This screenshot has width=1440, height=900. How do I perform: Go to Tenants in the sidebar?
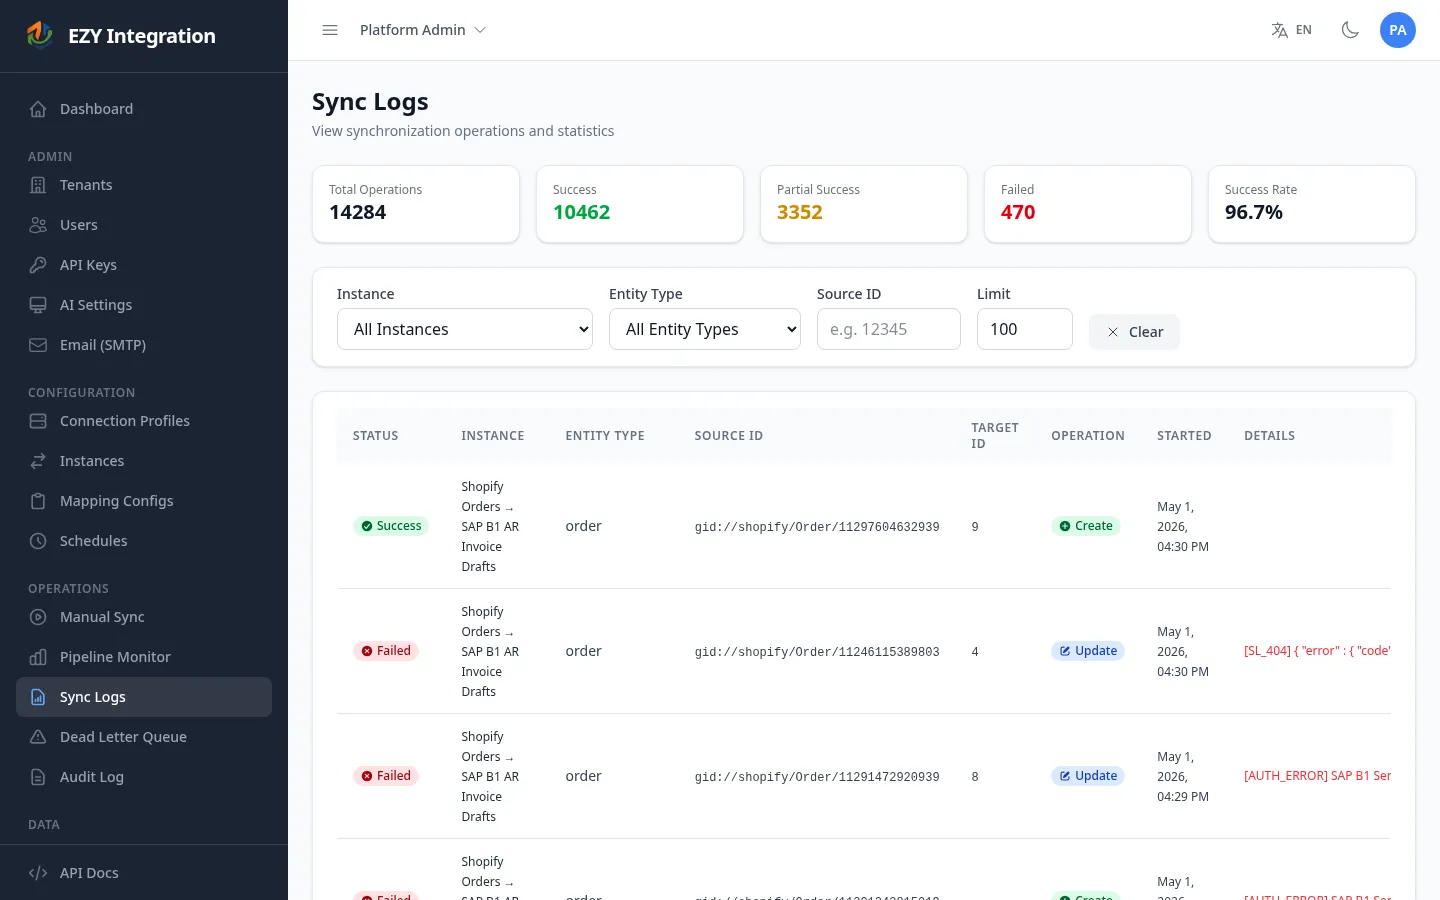pyautogui.click(x=144, y=185)
